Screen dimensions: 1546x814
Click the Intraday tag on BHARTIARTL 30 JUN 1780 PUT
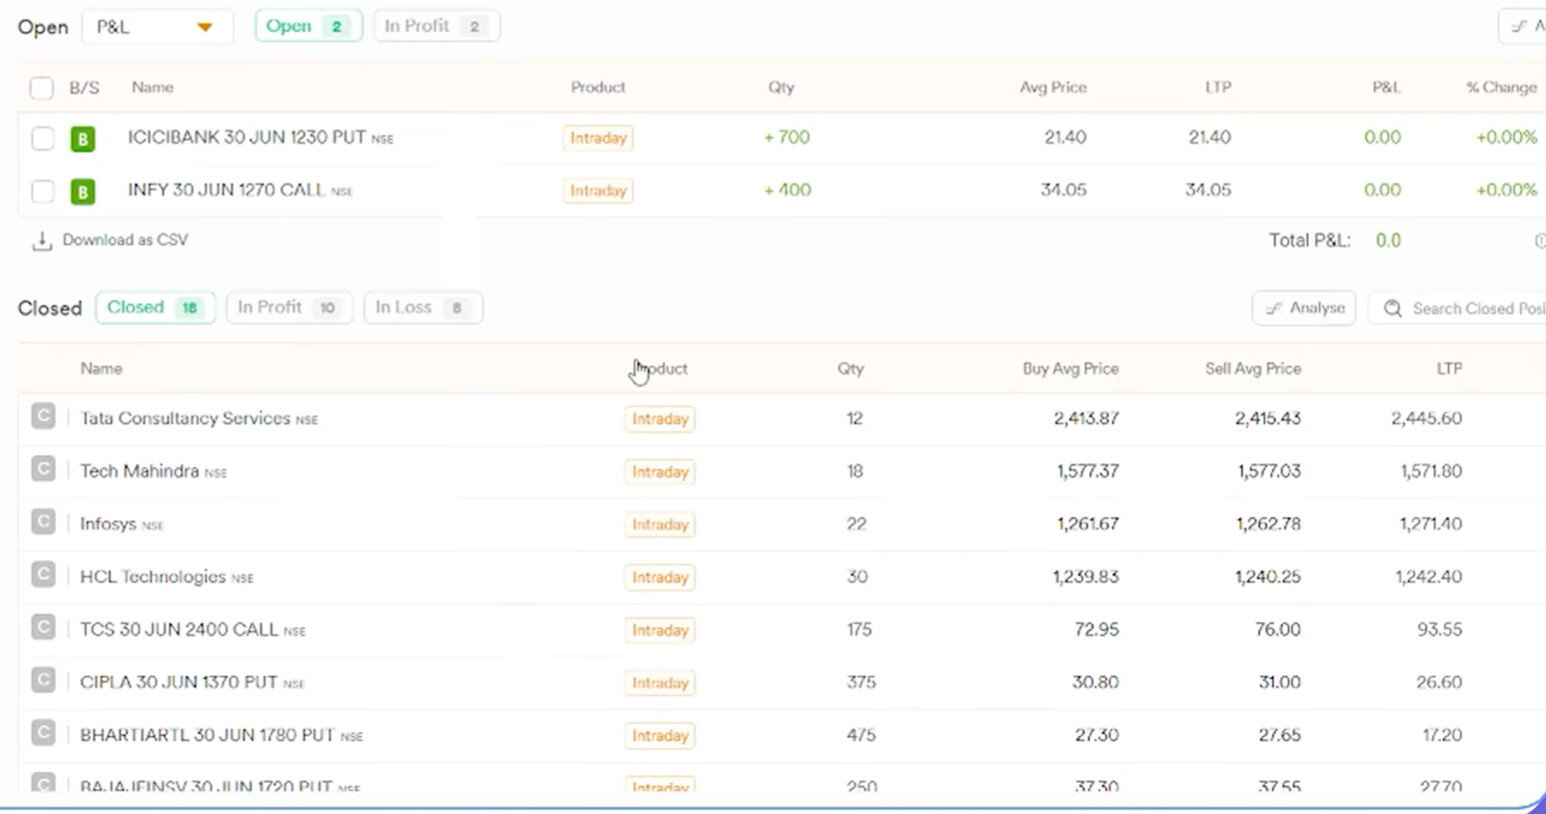pyautogui.click(x=660, y=736)
